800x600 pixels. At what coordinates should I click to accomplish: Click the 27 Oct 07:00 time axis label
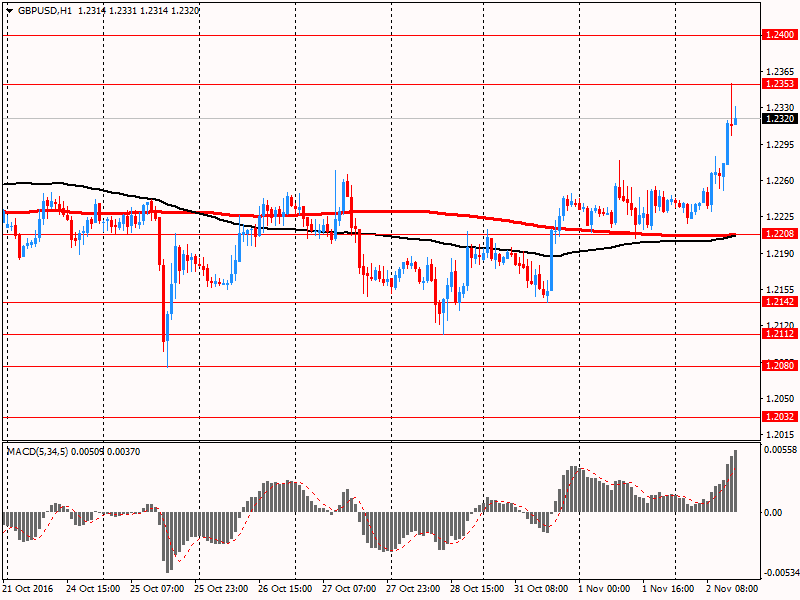(349, 589)
